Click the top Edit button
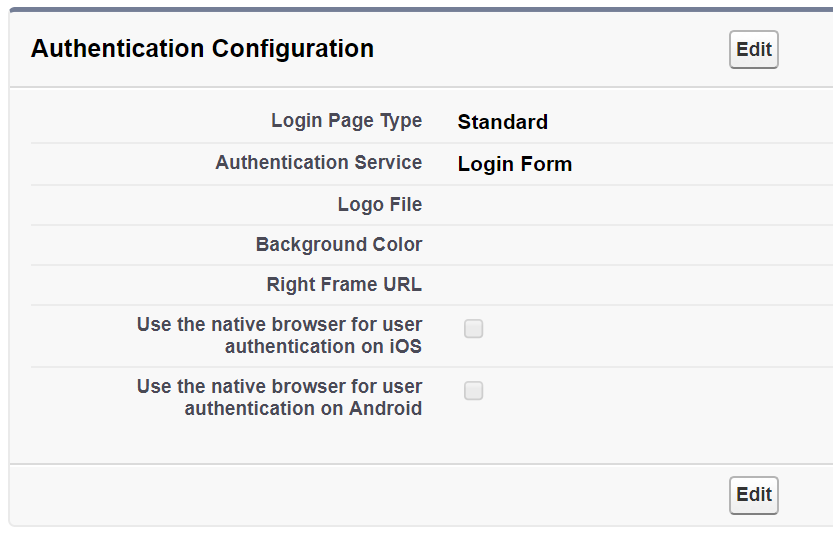 click(753, 50)
